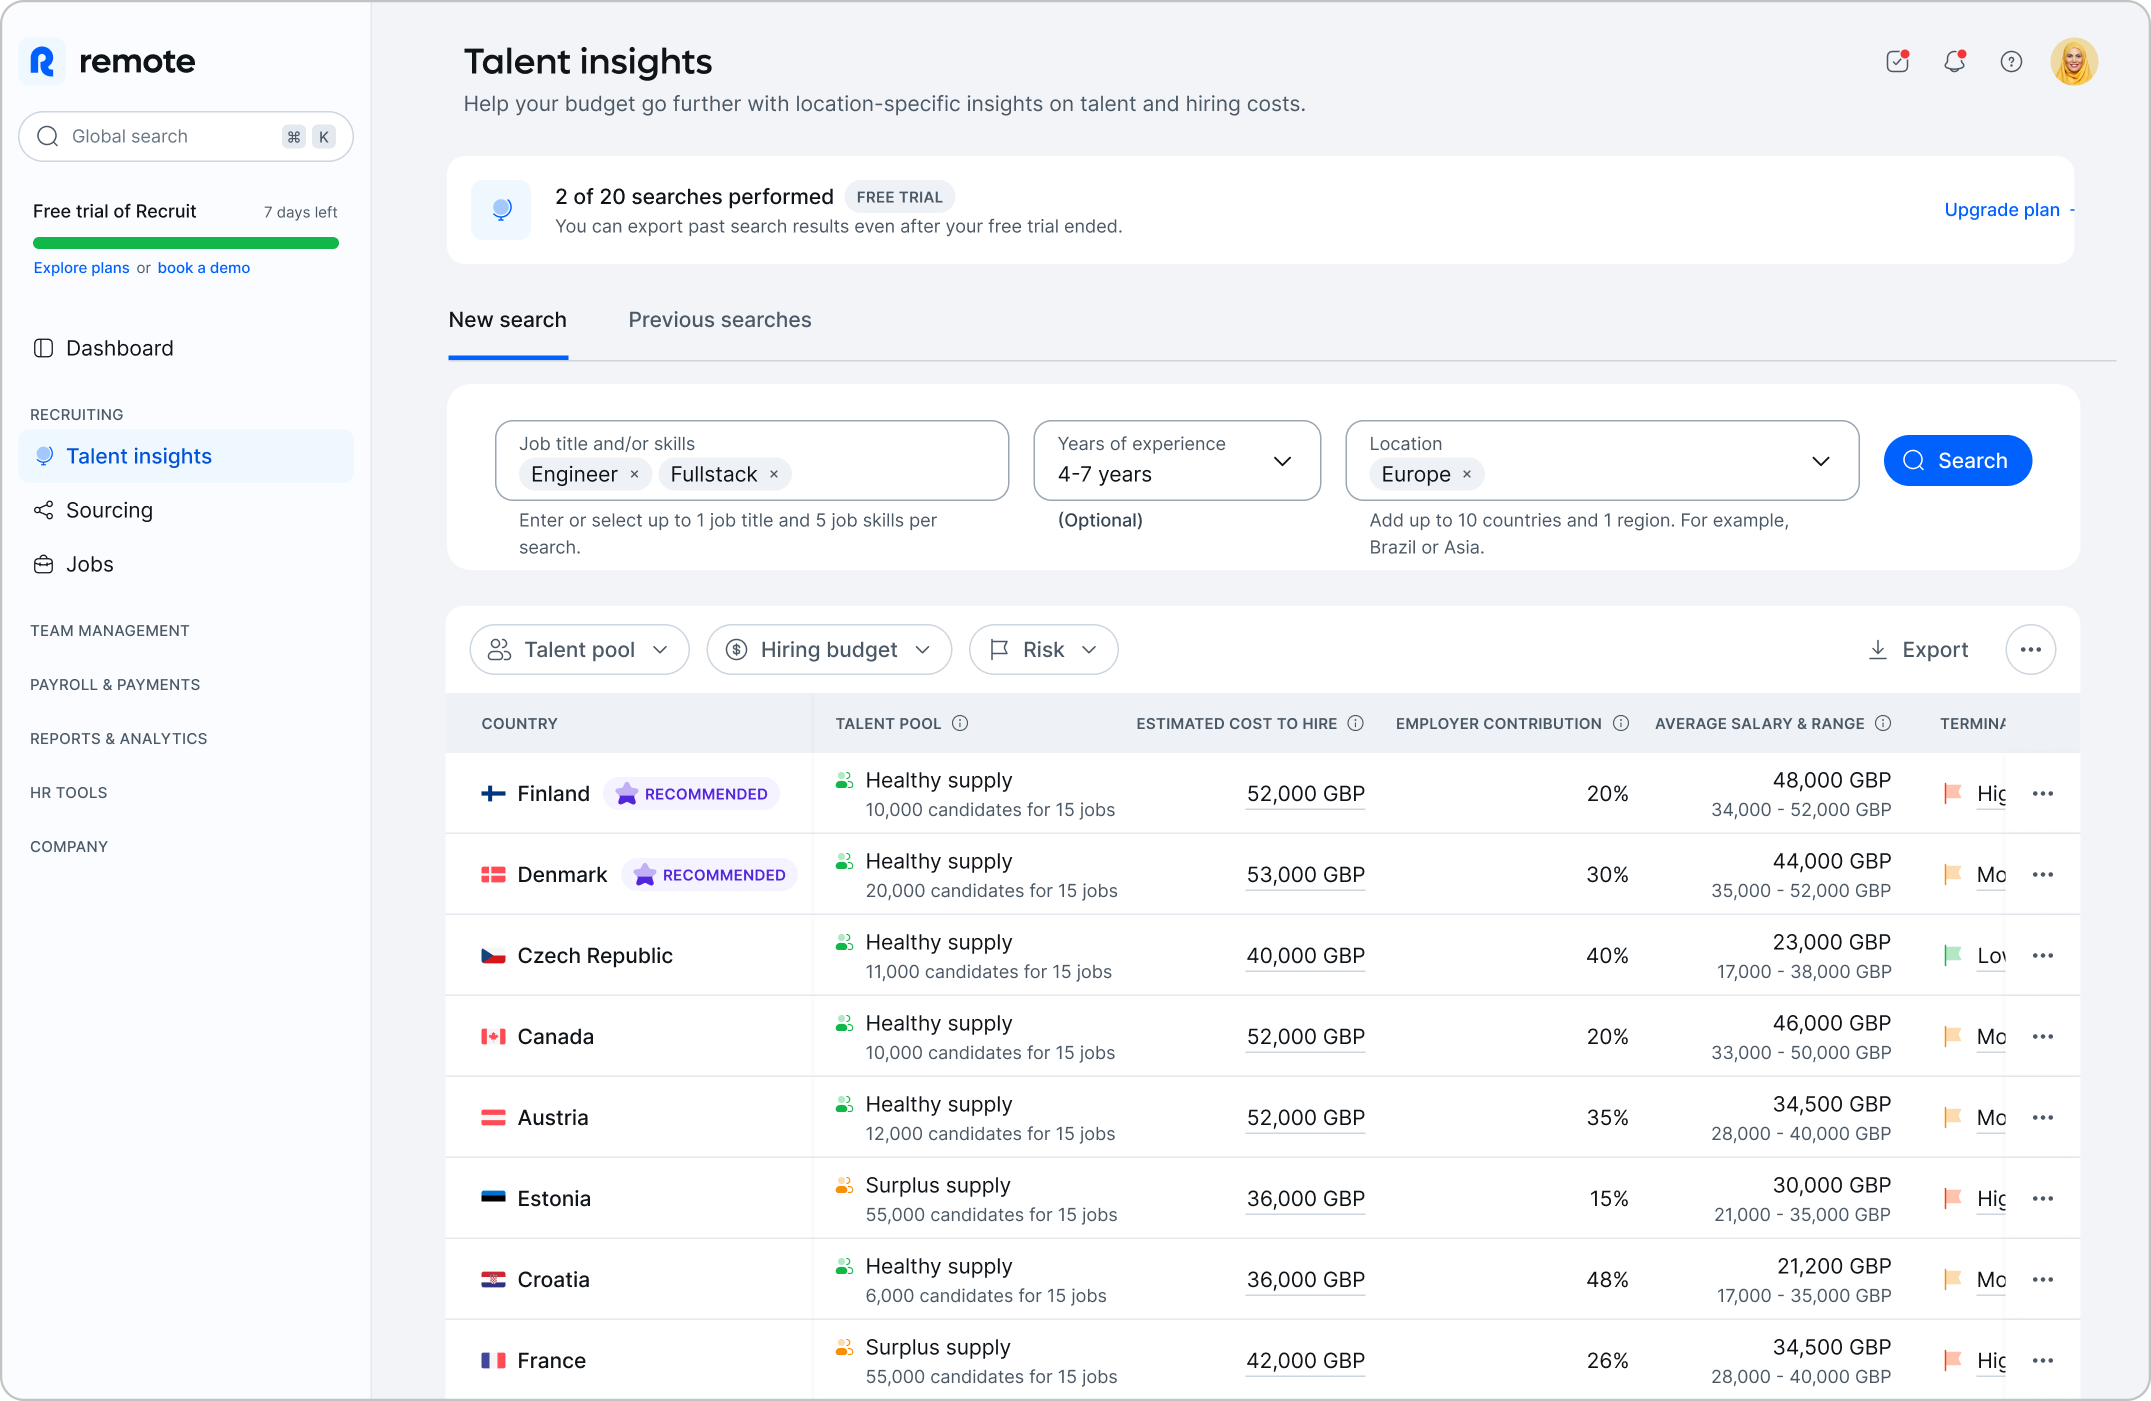
Task: Open the Risk filter dropdown
Action: coord(1043,649)
